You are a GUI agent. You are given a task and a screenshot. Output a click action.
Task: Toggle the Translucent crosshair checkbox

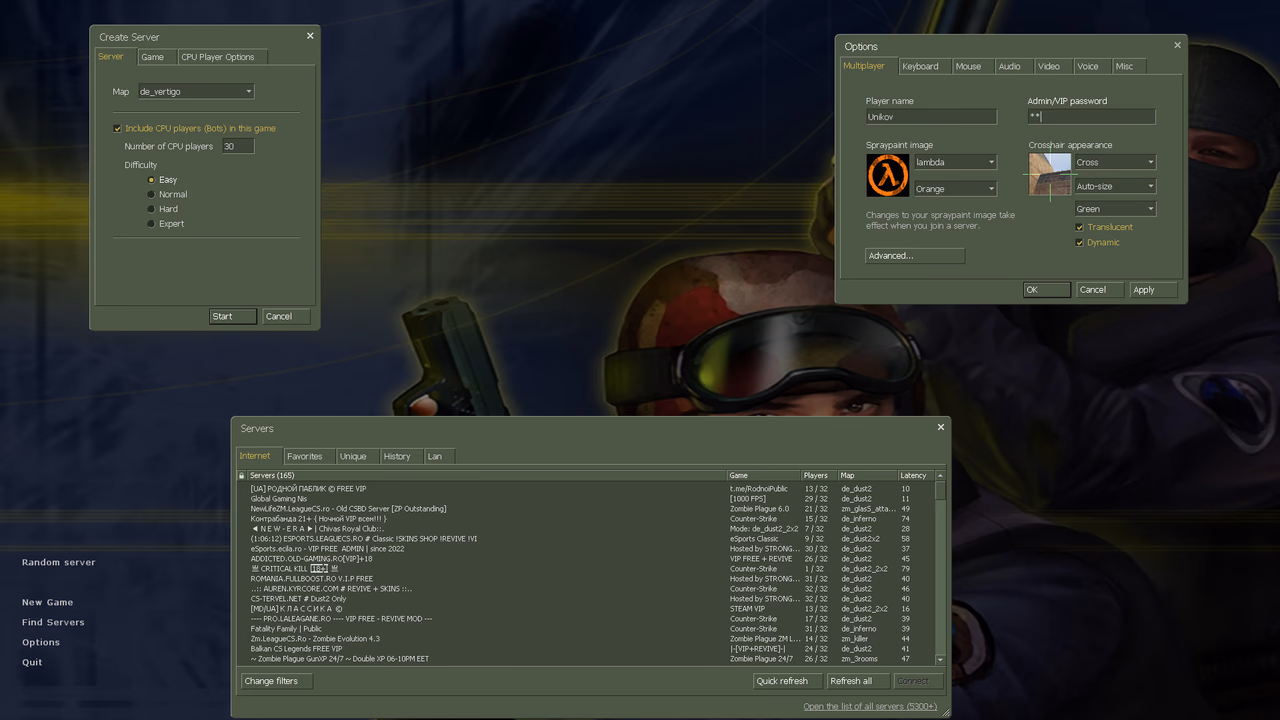coord(1080,227)
